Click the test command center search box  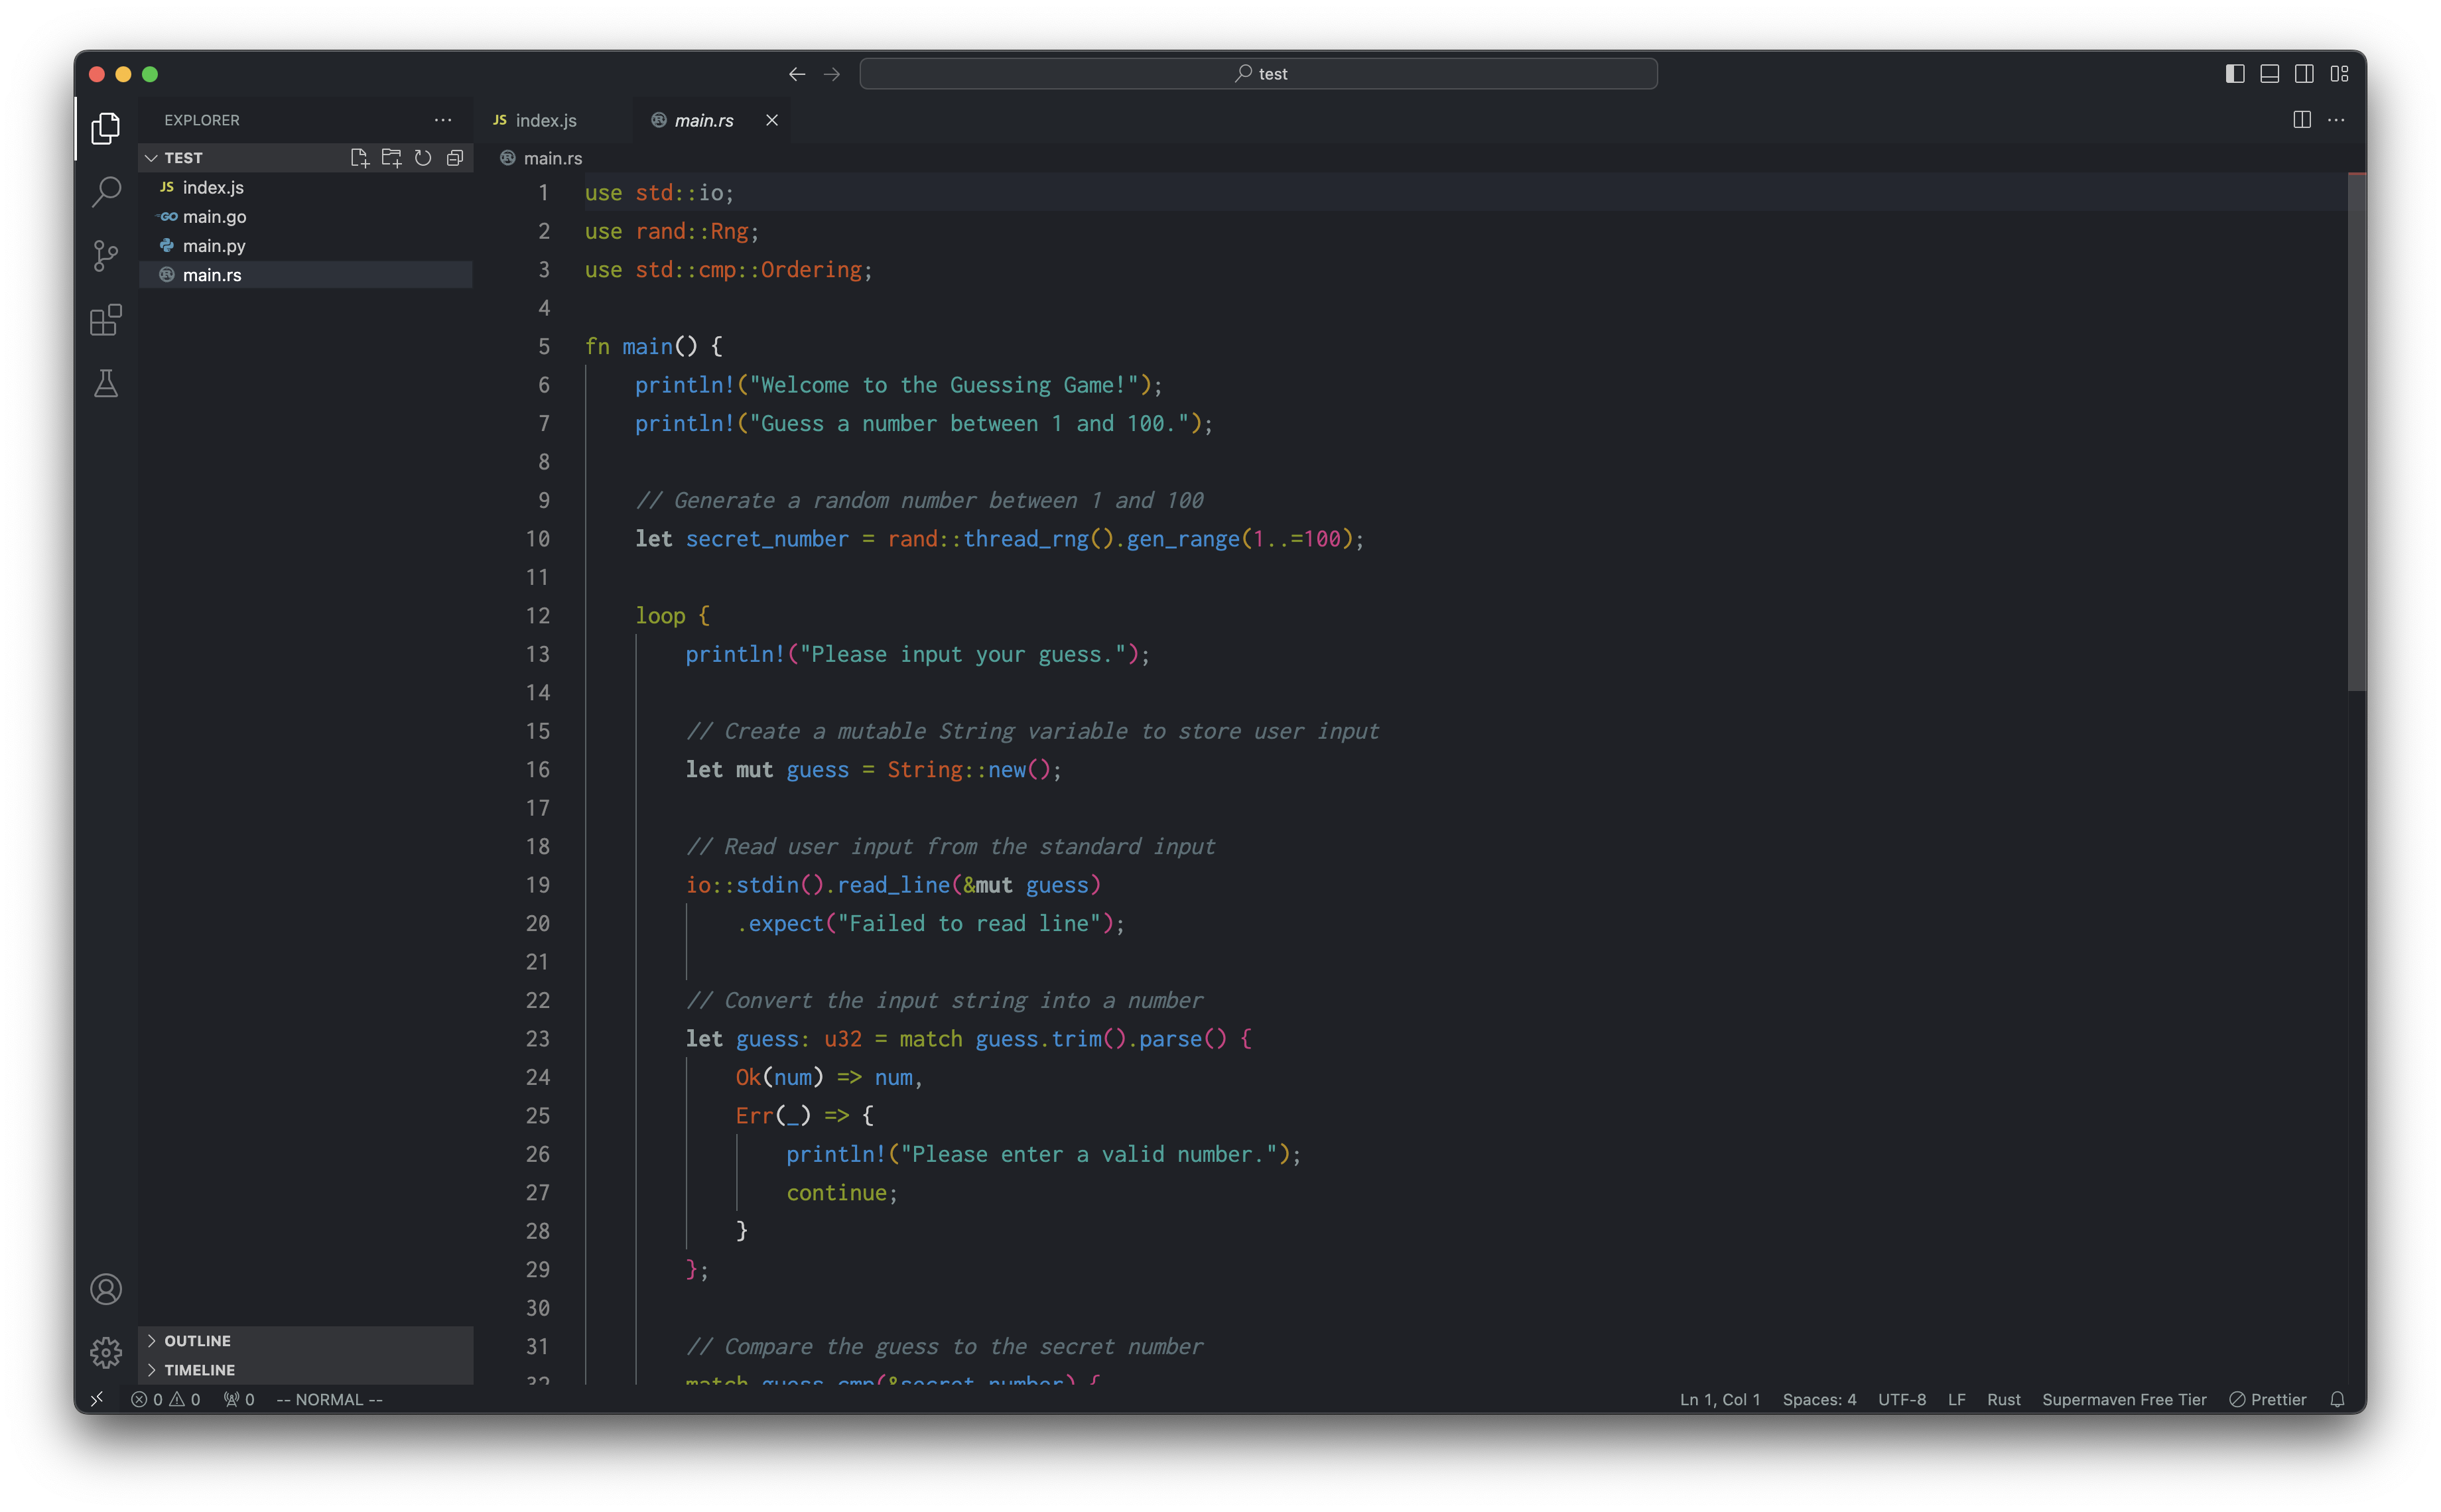pyautogui.click(x=1258, y=74)
